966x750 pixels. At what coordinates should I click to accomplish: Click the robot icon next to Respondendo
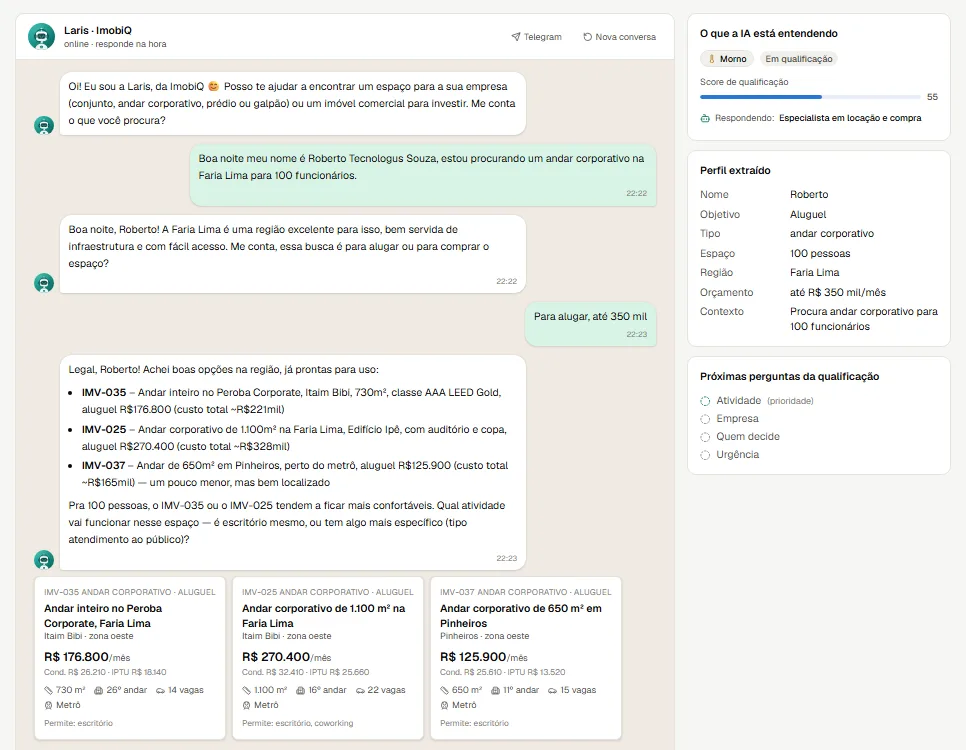(705, 118)
